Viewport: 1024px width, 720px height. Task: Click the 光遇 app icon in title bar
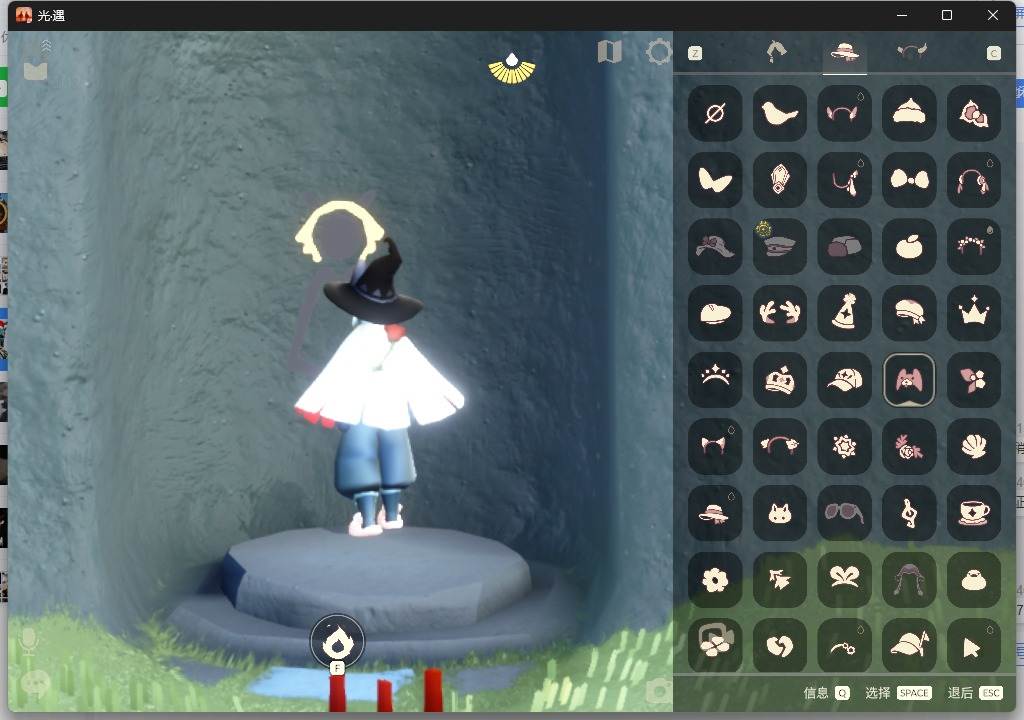24,15
